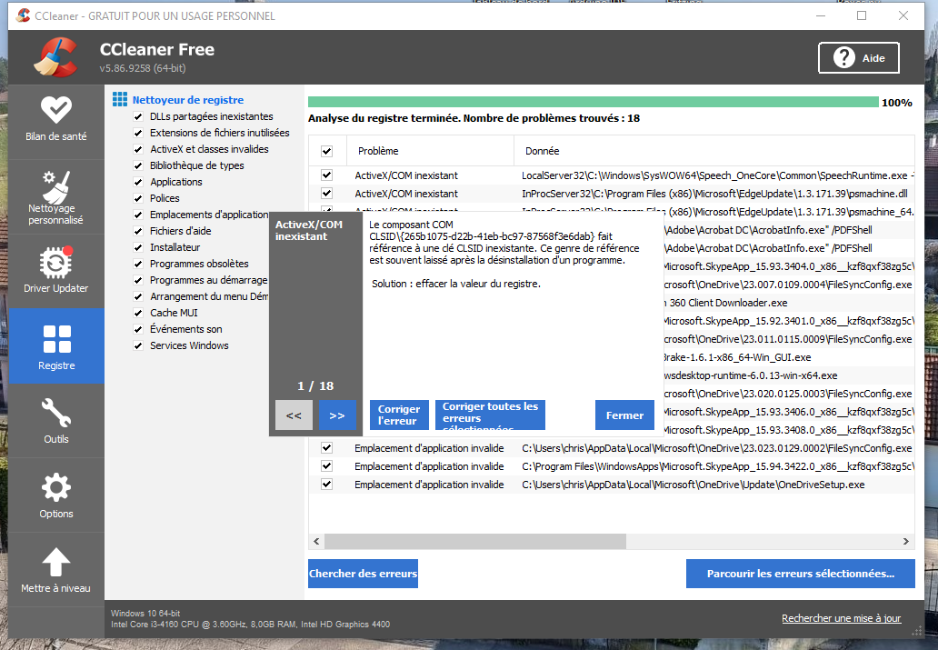Select Arrangement du menu Démarrer item
This screenshot has height=650, width=938.
coord(209,297)
